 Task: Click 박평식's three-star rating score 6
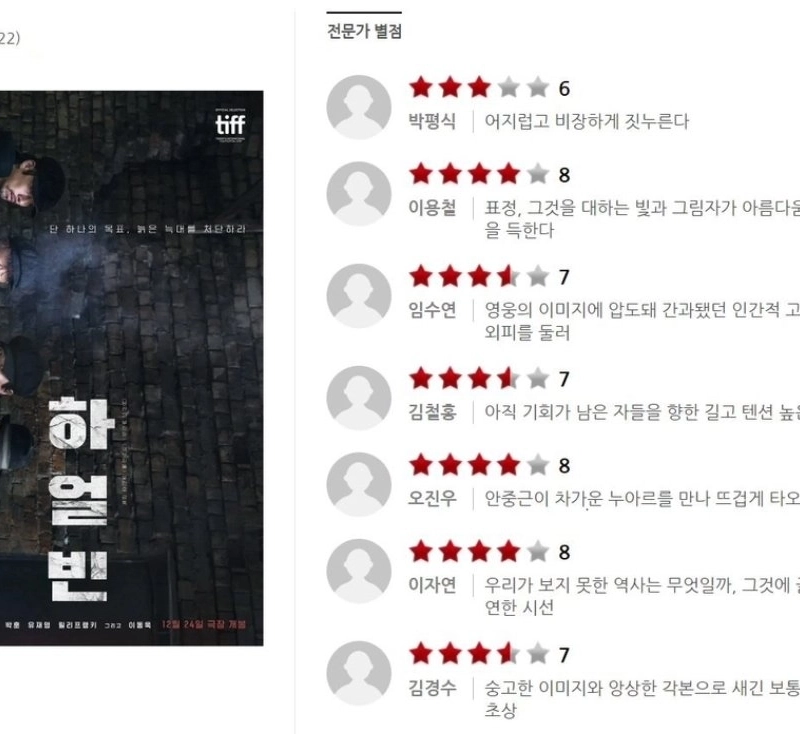490,88
